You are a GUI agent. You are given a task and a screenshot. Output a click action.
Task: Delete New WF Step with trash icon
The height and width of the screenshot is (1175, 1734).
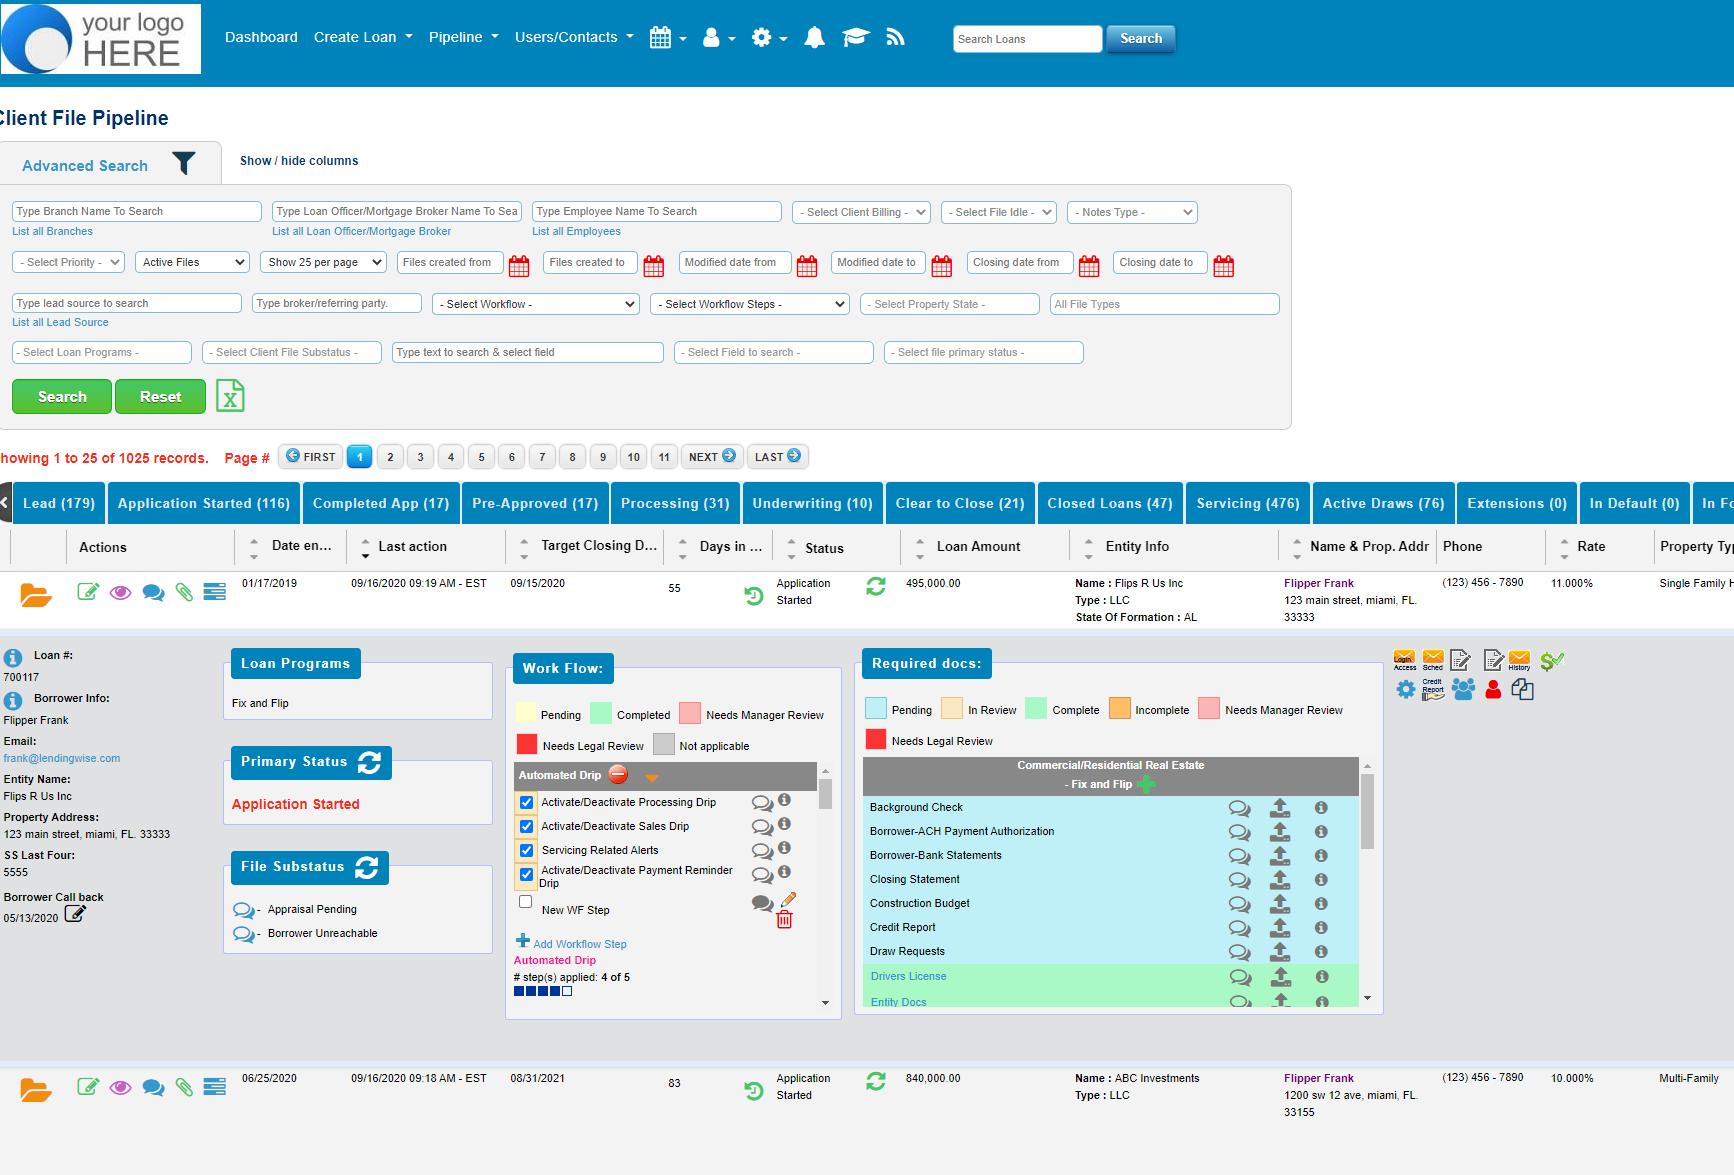(784, 920)
